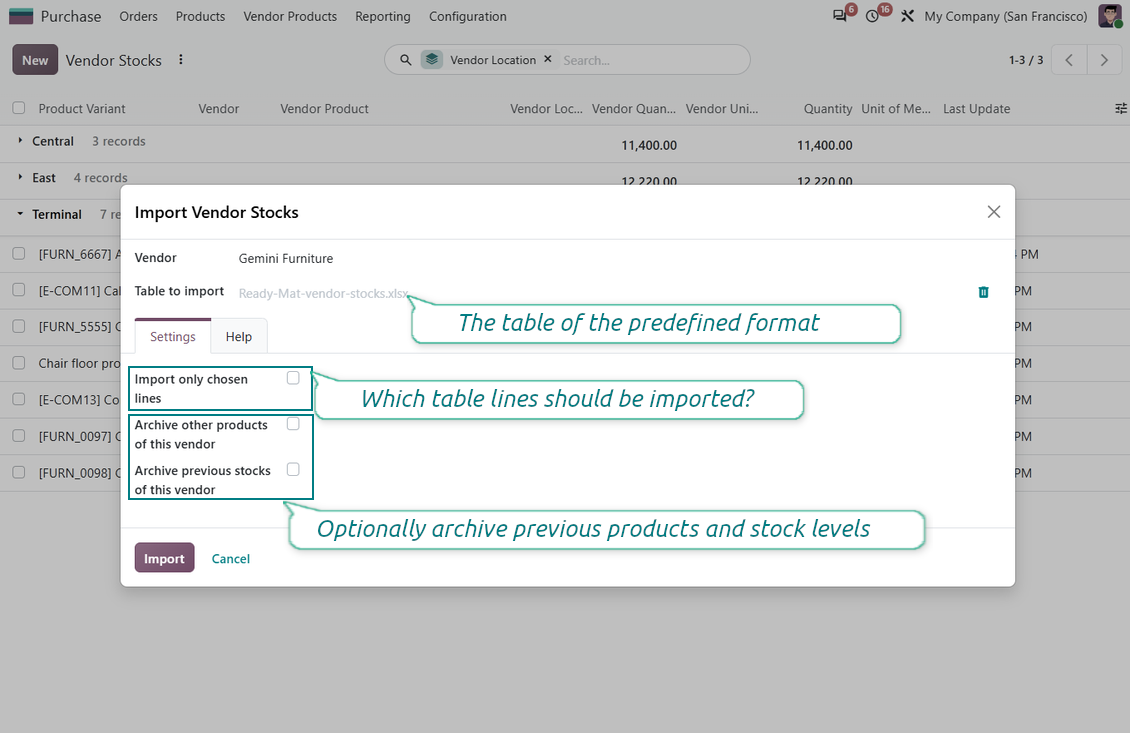The width and height of the screenshot is (1130, 733).
Task: Toggle the select-all records header checkbox
Action: pyautogui.click(x=19, y=108)
